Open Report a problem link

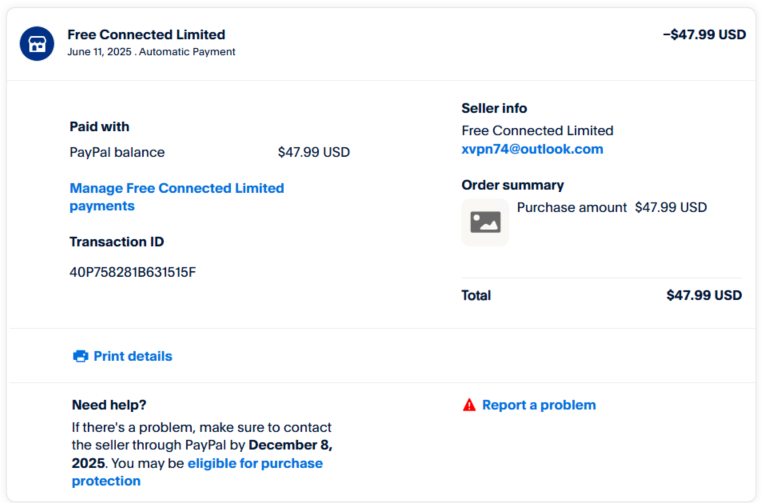[x=539, y=405]
